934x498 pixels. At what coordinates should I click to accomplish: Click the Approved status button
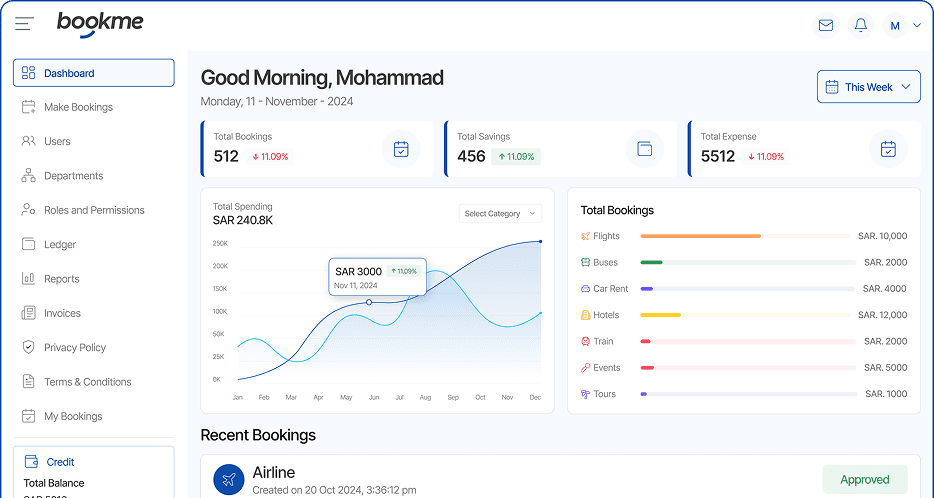click(864, 479)
